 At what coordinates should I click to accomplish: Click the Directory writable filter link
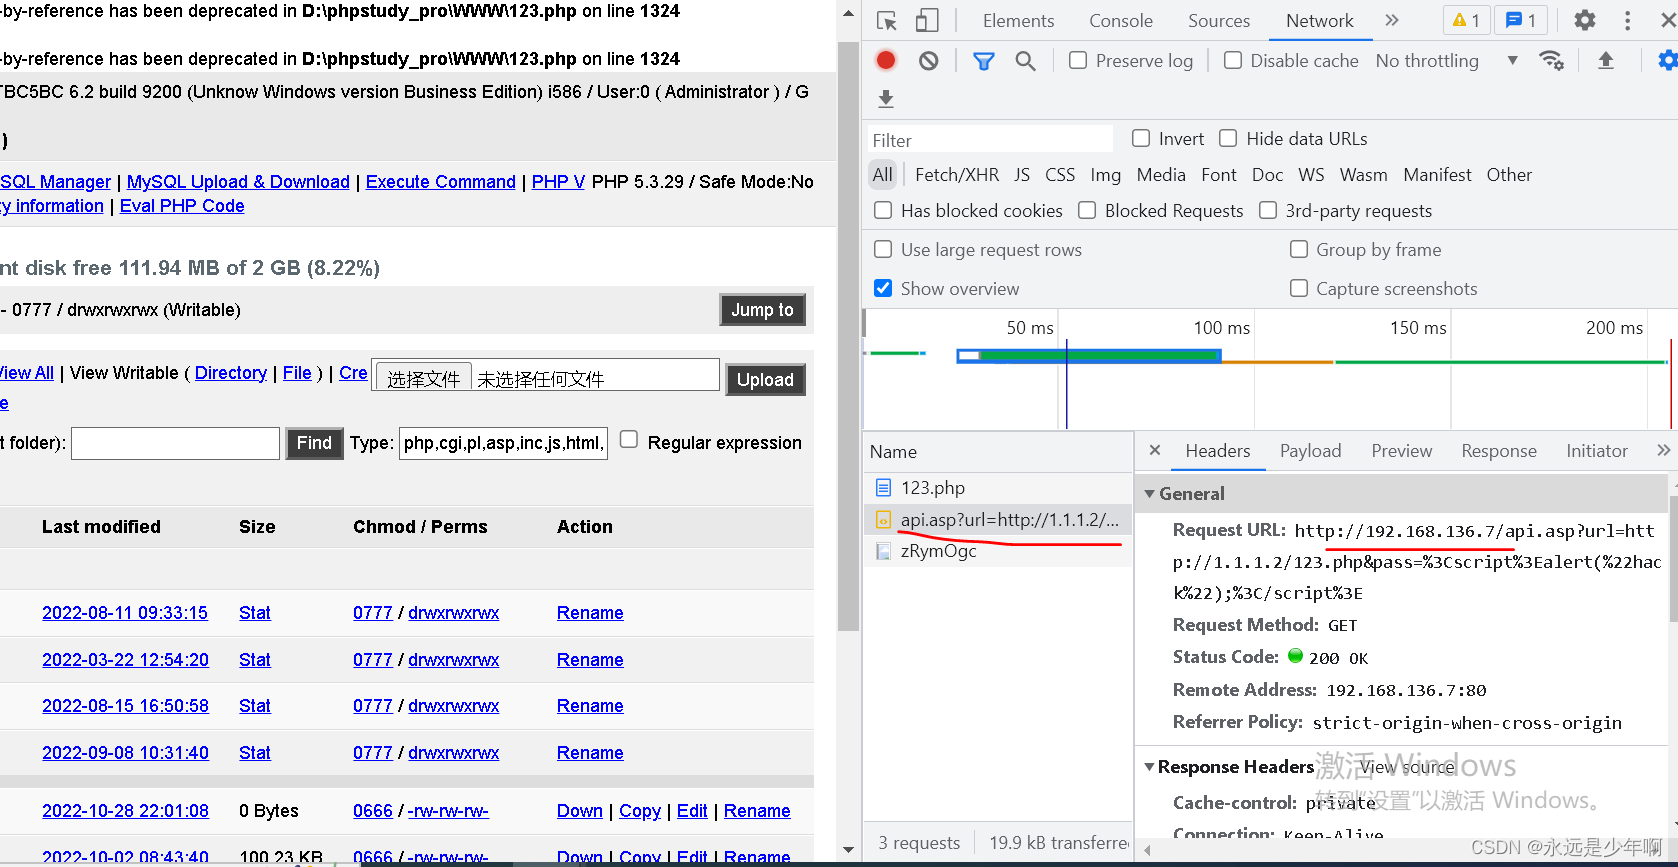point(231,373)
